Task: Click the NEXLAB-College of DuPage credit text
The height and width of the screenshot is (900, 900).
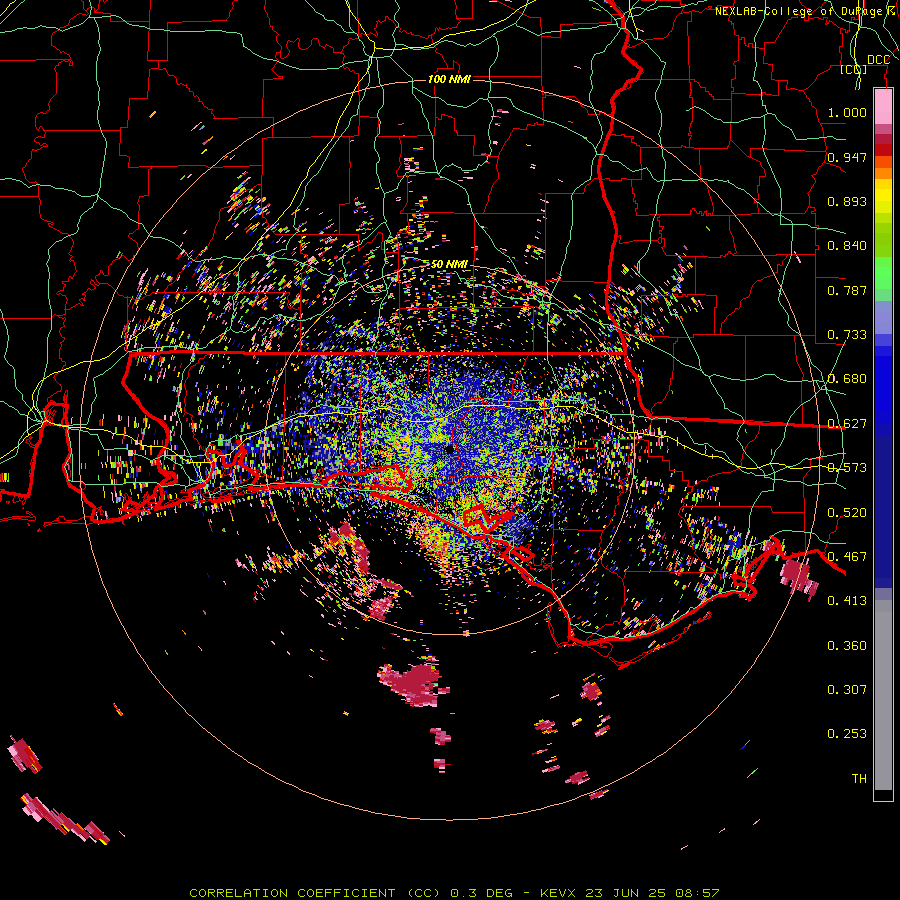Action: click(x=806, y=11)
